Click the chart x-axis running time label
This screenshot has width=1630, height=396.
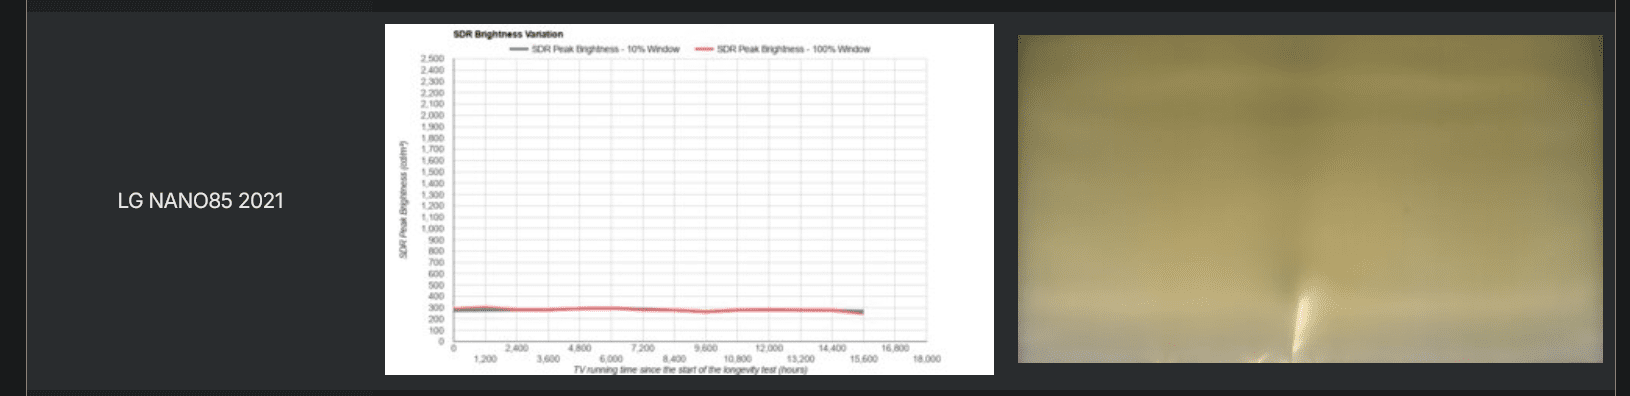click(x=690, y=369)
